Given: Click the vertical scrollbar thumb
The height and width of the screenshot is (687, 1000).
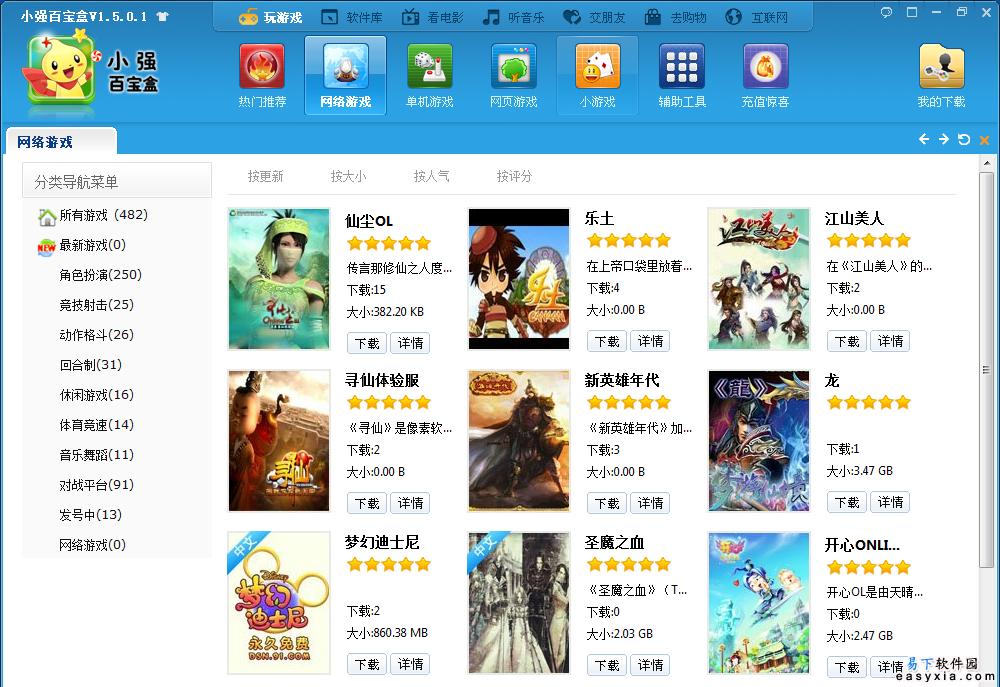Looking at the screenshot, I should click(986, 370).
